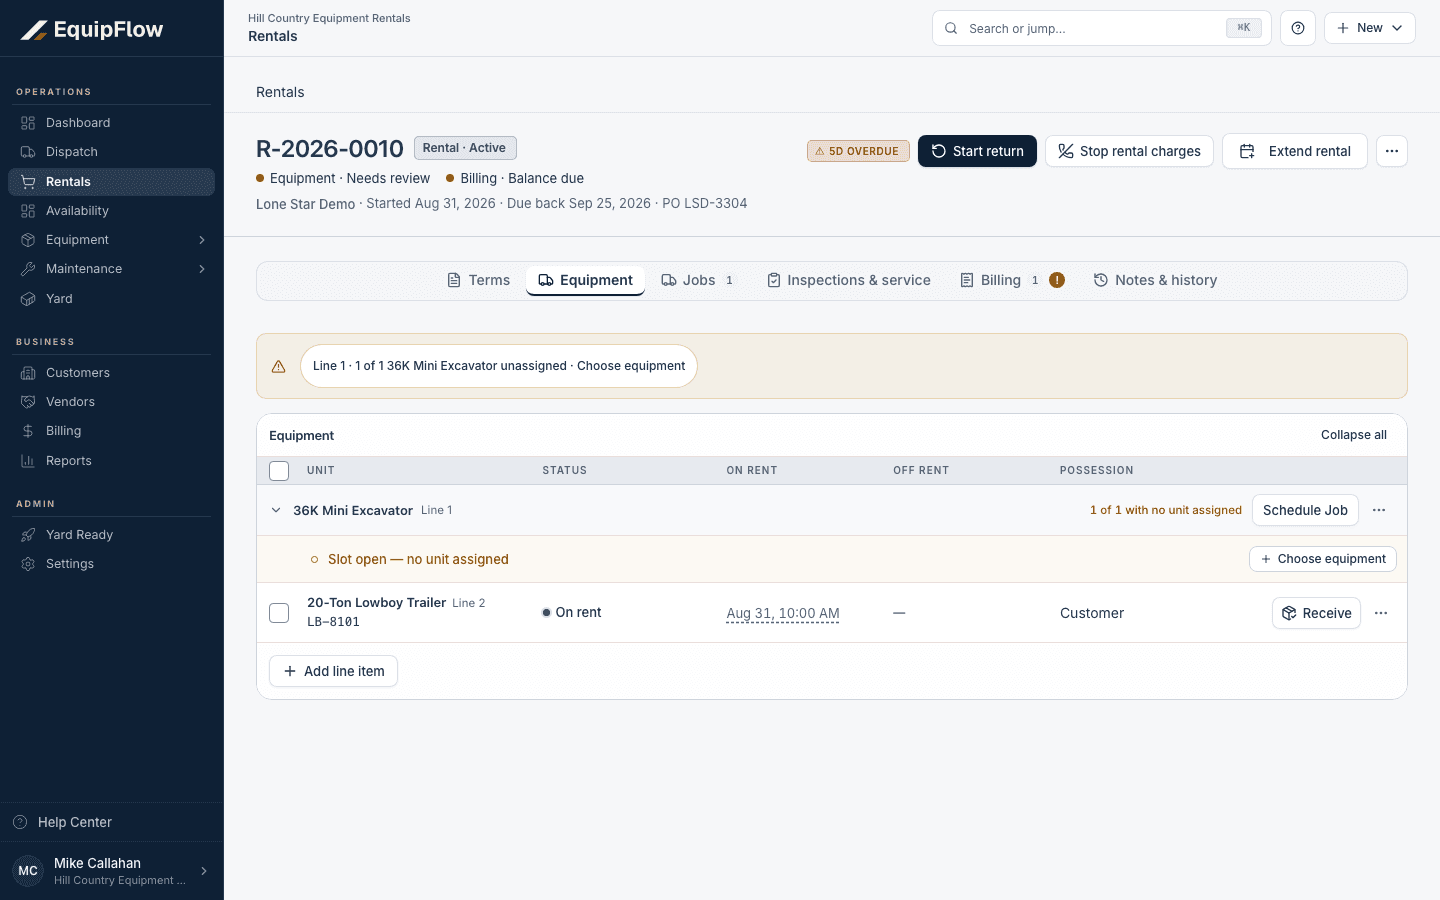Screen dimensions: 1440x900
Task: Collapse all equipment lines
Action: coord(1354,435)
